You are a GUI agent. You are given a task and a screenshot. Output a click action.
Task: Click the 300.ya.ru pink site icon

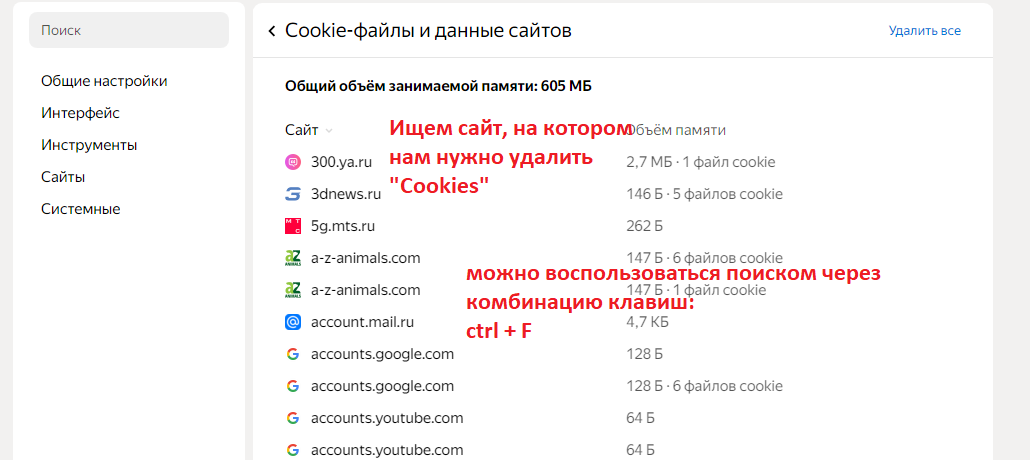[293, 162]
